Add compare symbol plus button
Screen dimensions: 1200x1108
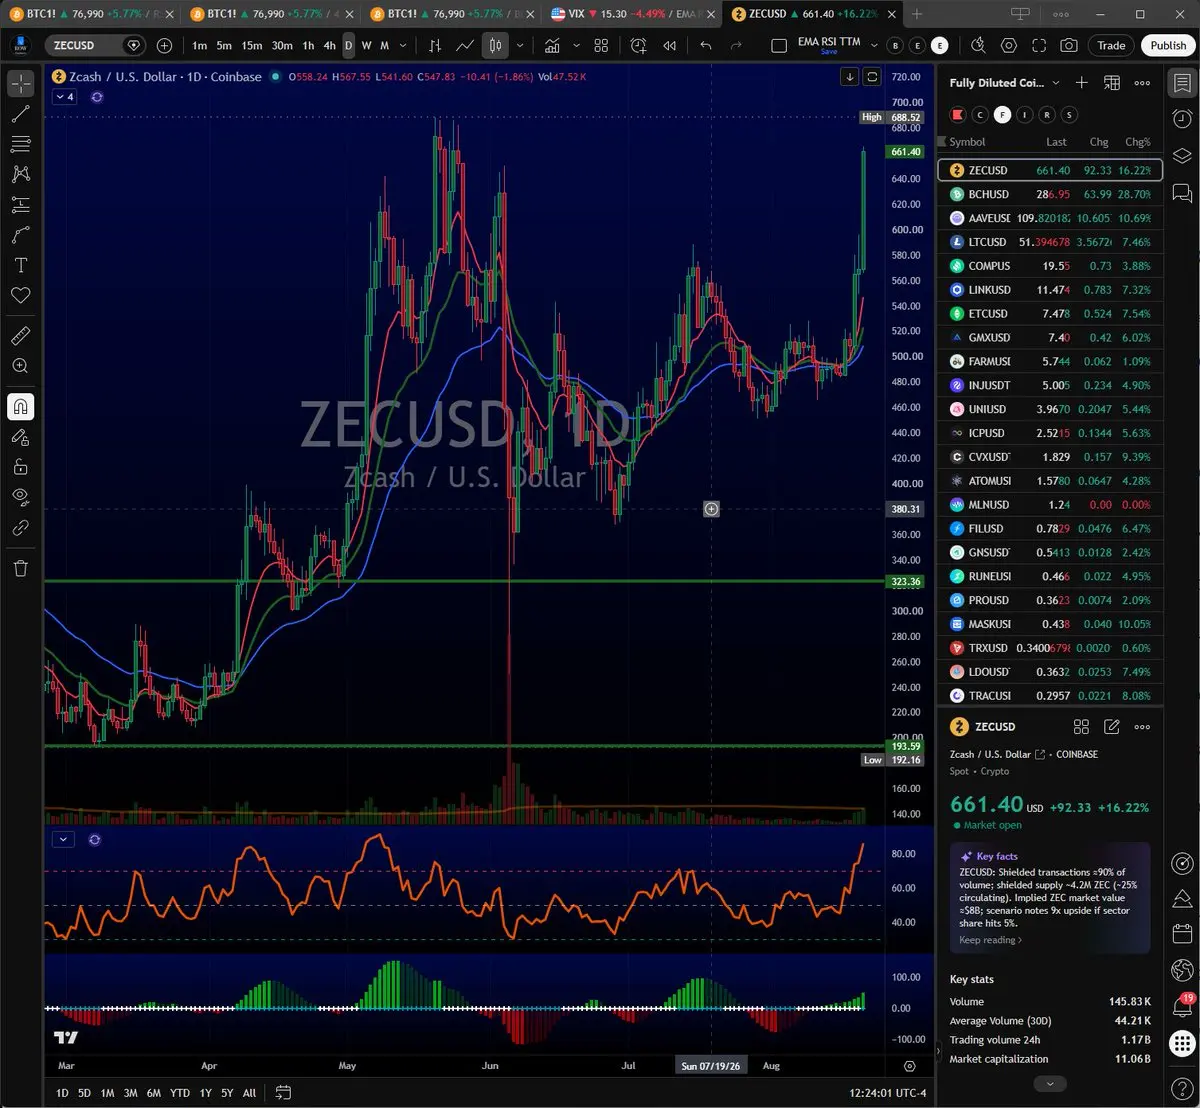click(x=164, y=46)
